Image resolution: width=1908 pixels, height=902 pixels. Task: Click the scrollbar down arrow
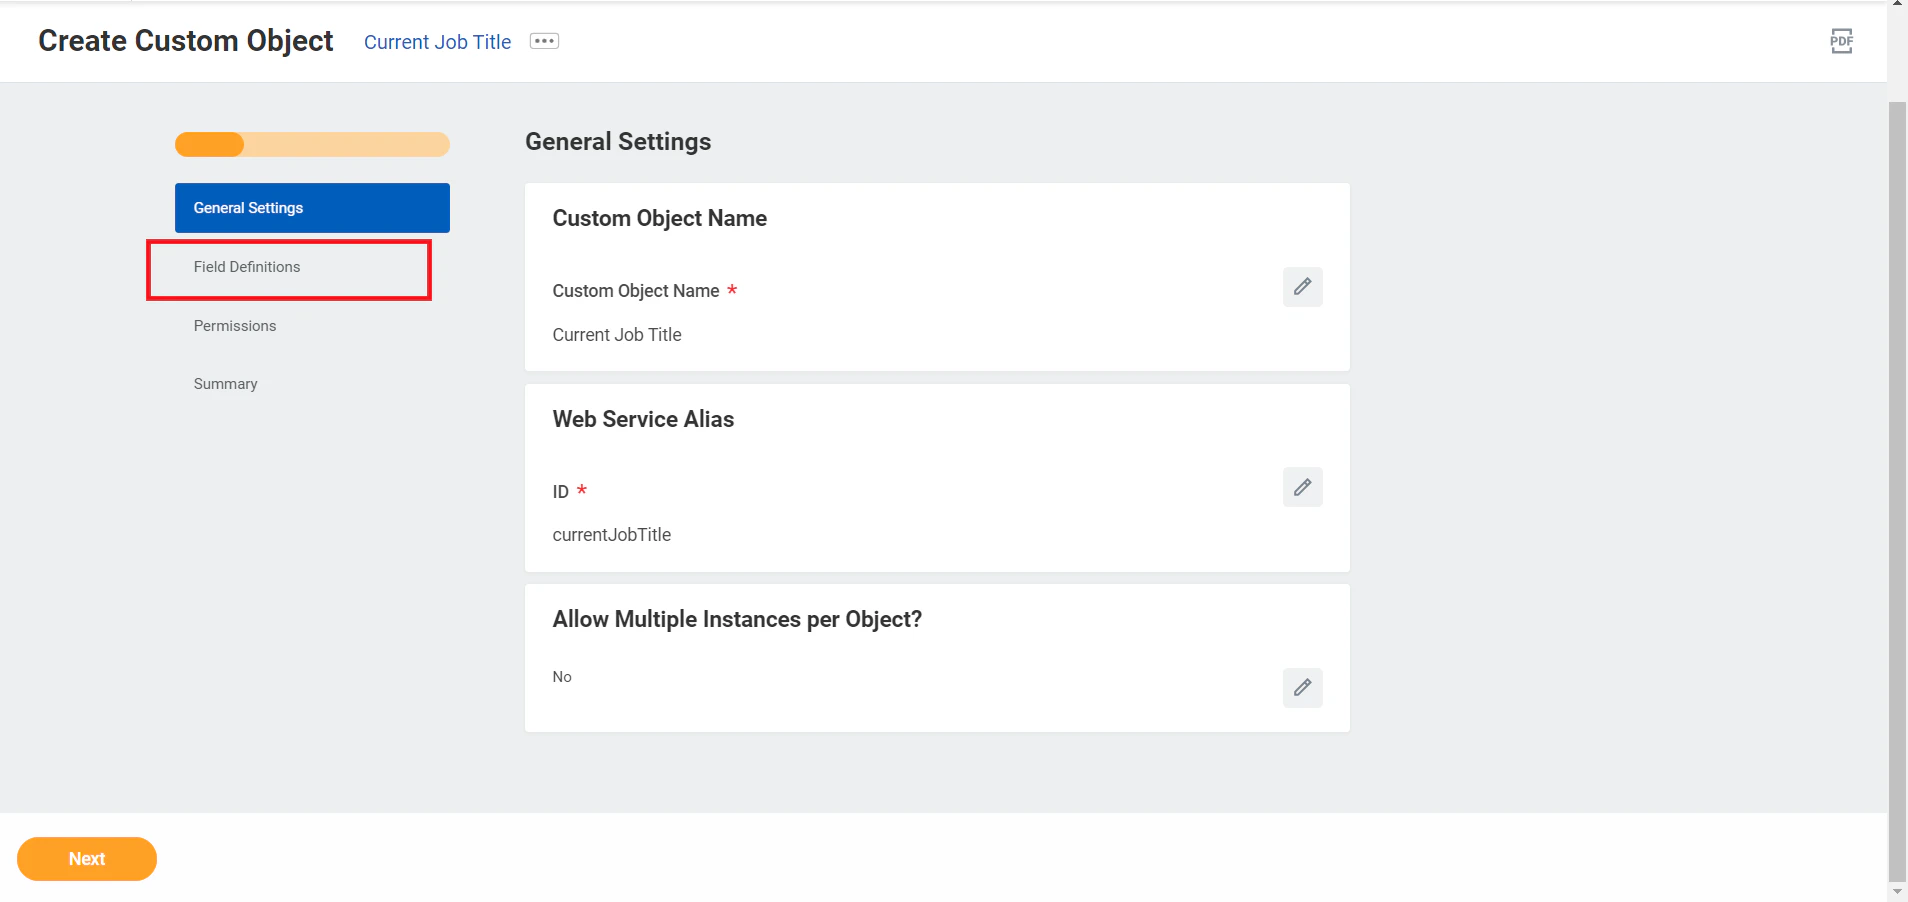[x=1897, y=891]
